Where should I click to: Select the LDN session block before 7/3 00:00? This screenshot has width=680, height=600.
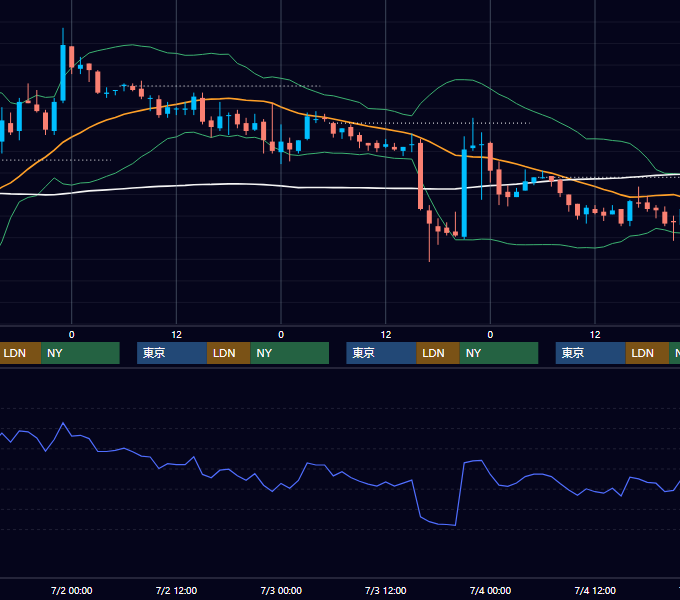[x=229, y=353]
